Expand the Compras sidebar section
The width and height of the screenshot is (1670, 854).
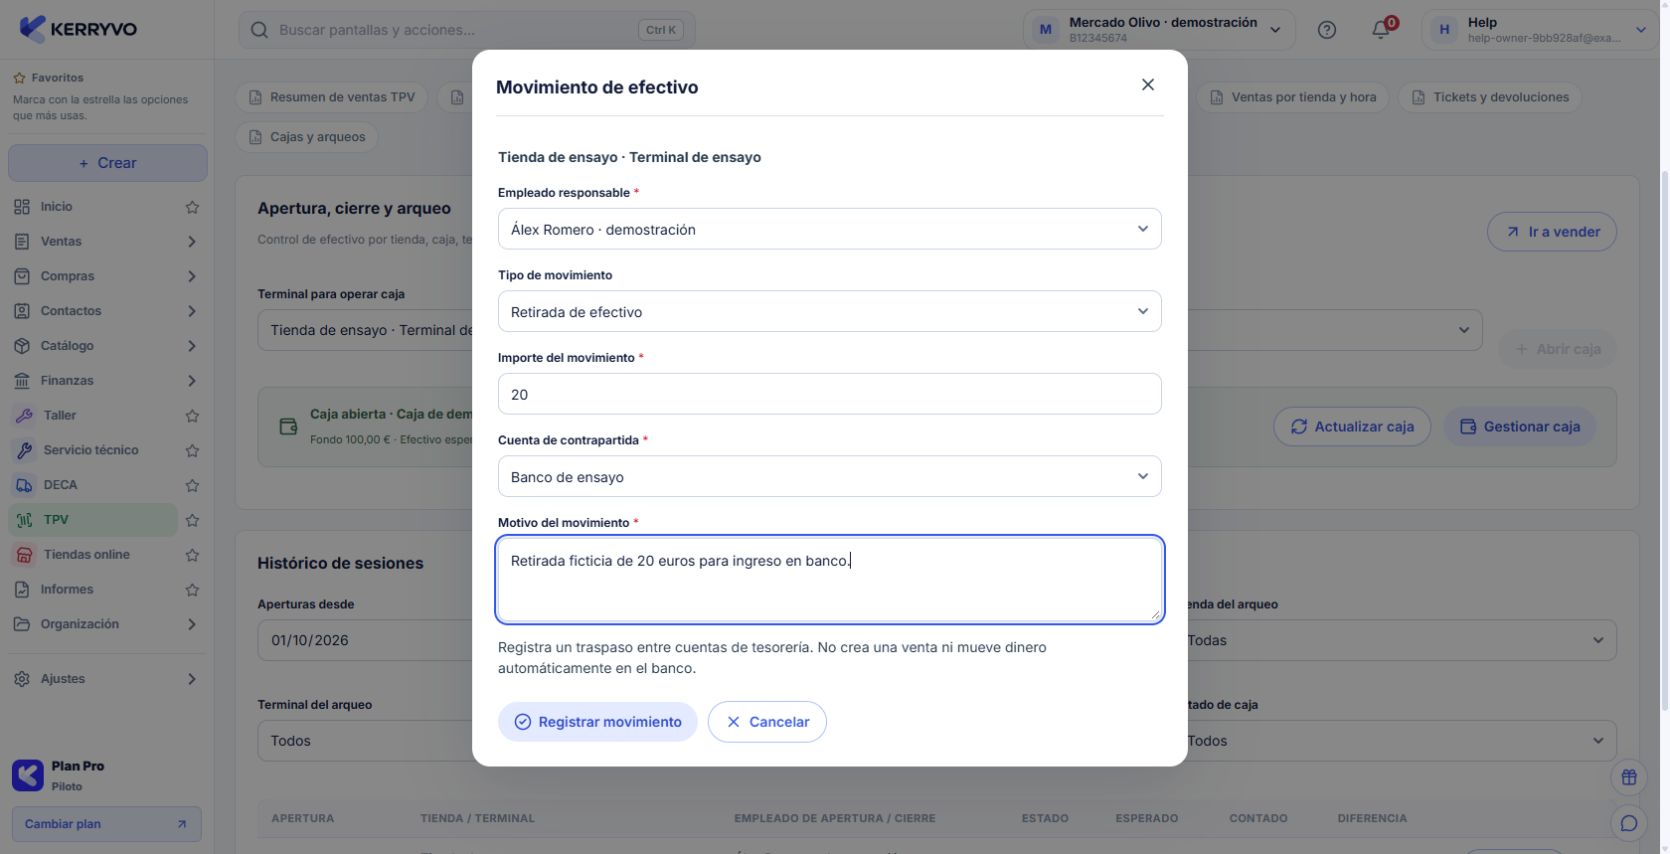coord(106,276)
